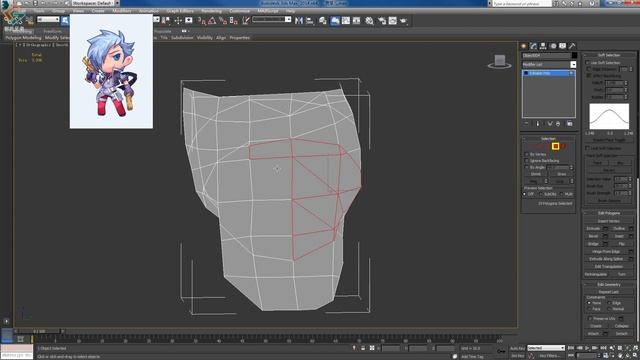640x360 pixels.
Task: Open the Rendering menu
Action: click(211, 11)
